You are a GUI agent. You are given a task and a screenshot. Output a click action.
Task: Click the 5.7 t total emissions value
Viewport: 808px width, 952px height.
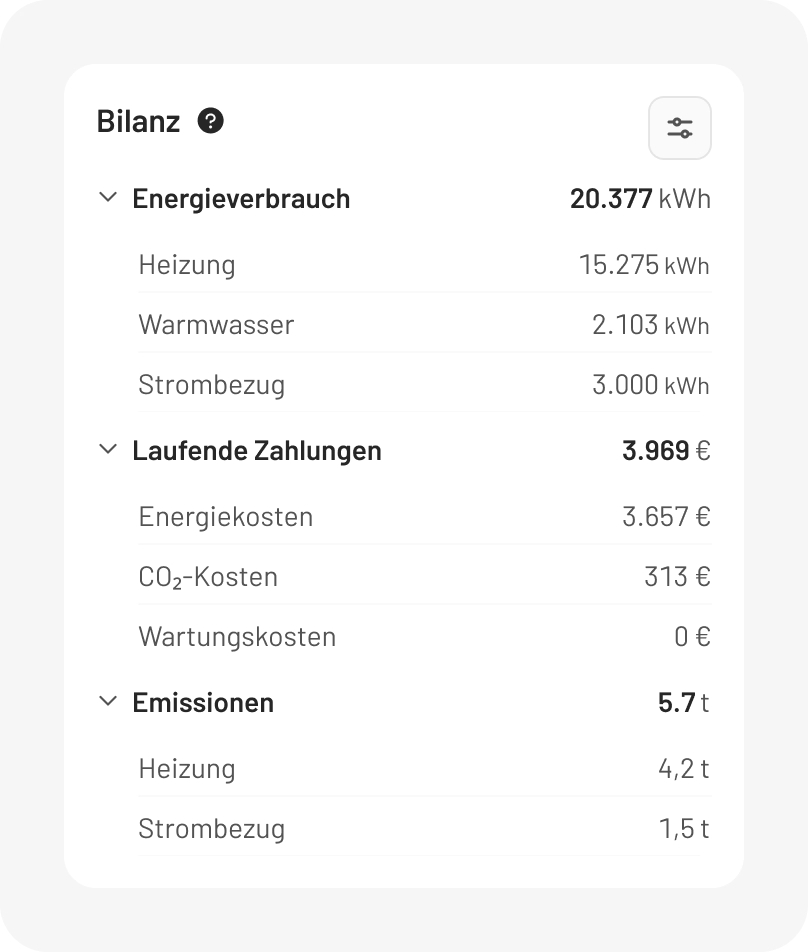coord(683,703)
